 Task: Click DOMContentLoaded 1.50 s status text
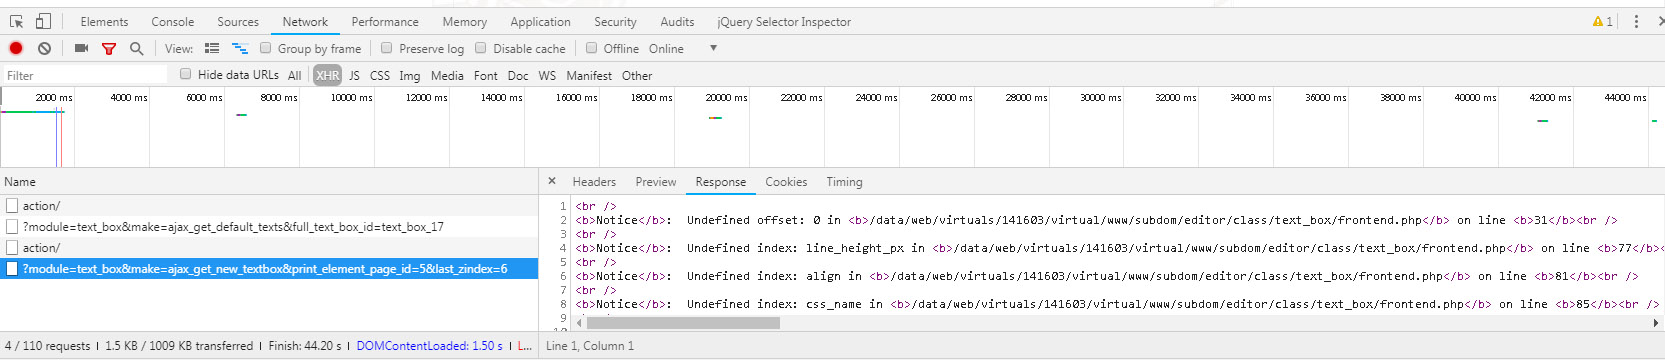[x=429, y=346]
